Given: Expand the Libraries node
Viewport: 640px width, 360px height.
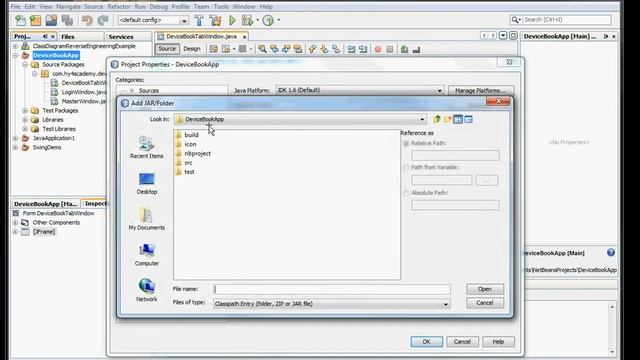Looking at the screenshot, I should tap(25, 120).
